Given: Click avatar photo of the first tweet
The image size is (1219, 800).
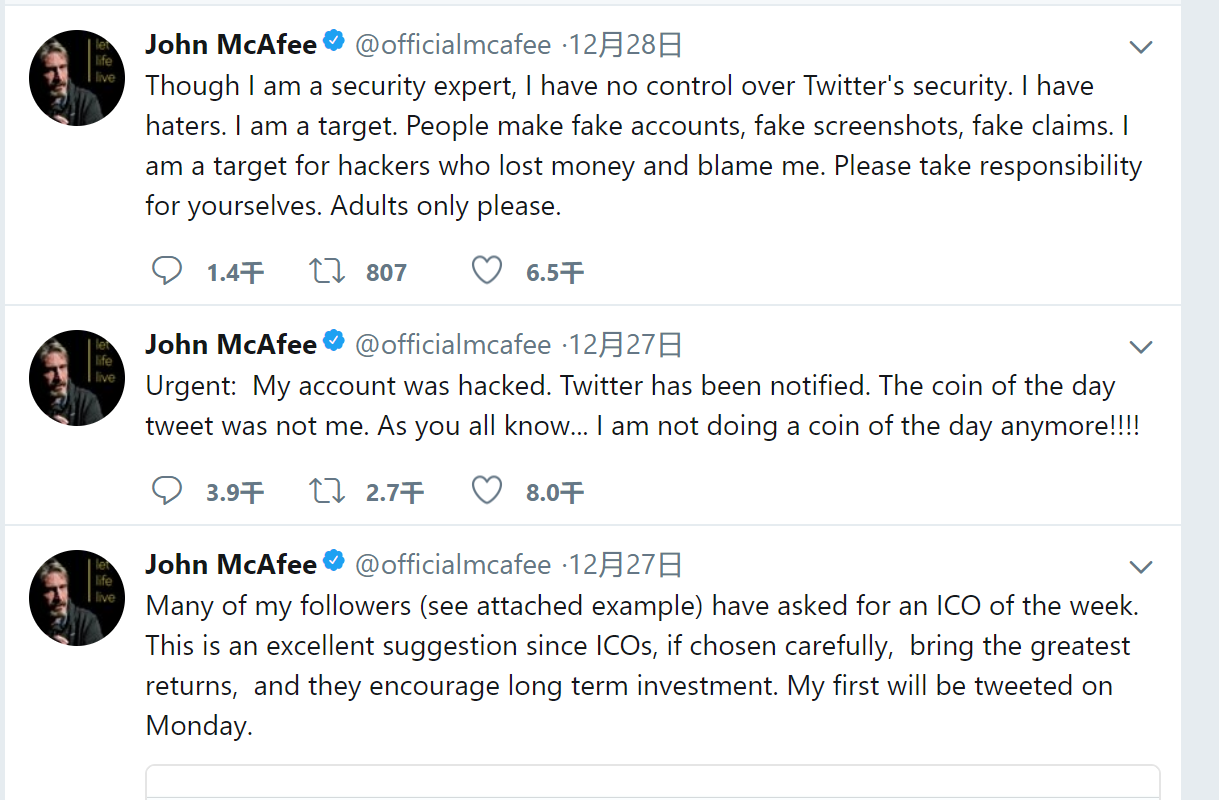Looking at the screenshot, I should 77,78.
